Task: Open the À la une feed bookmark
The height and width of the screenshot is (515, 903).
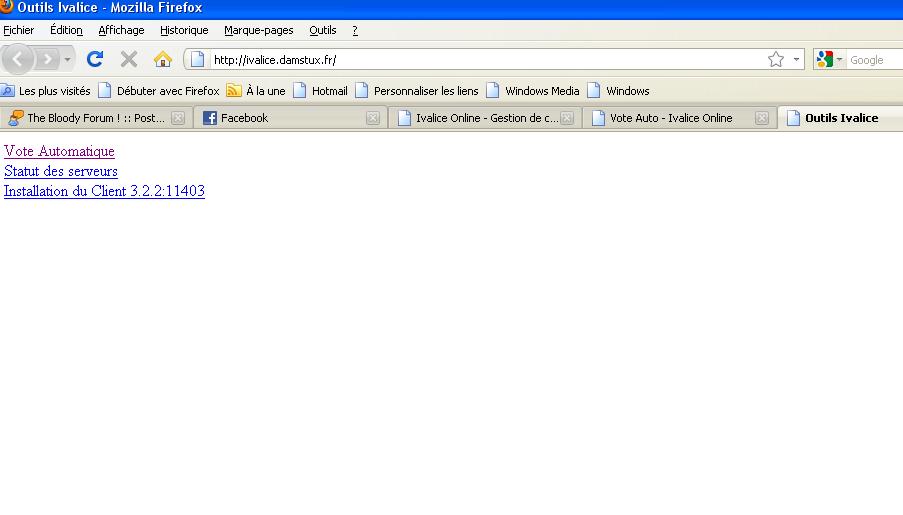Action: (256, 91)
